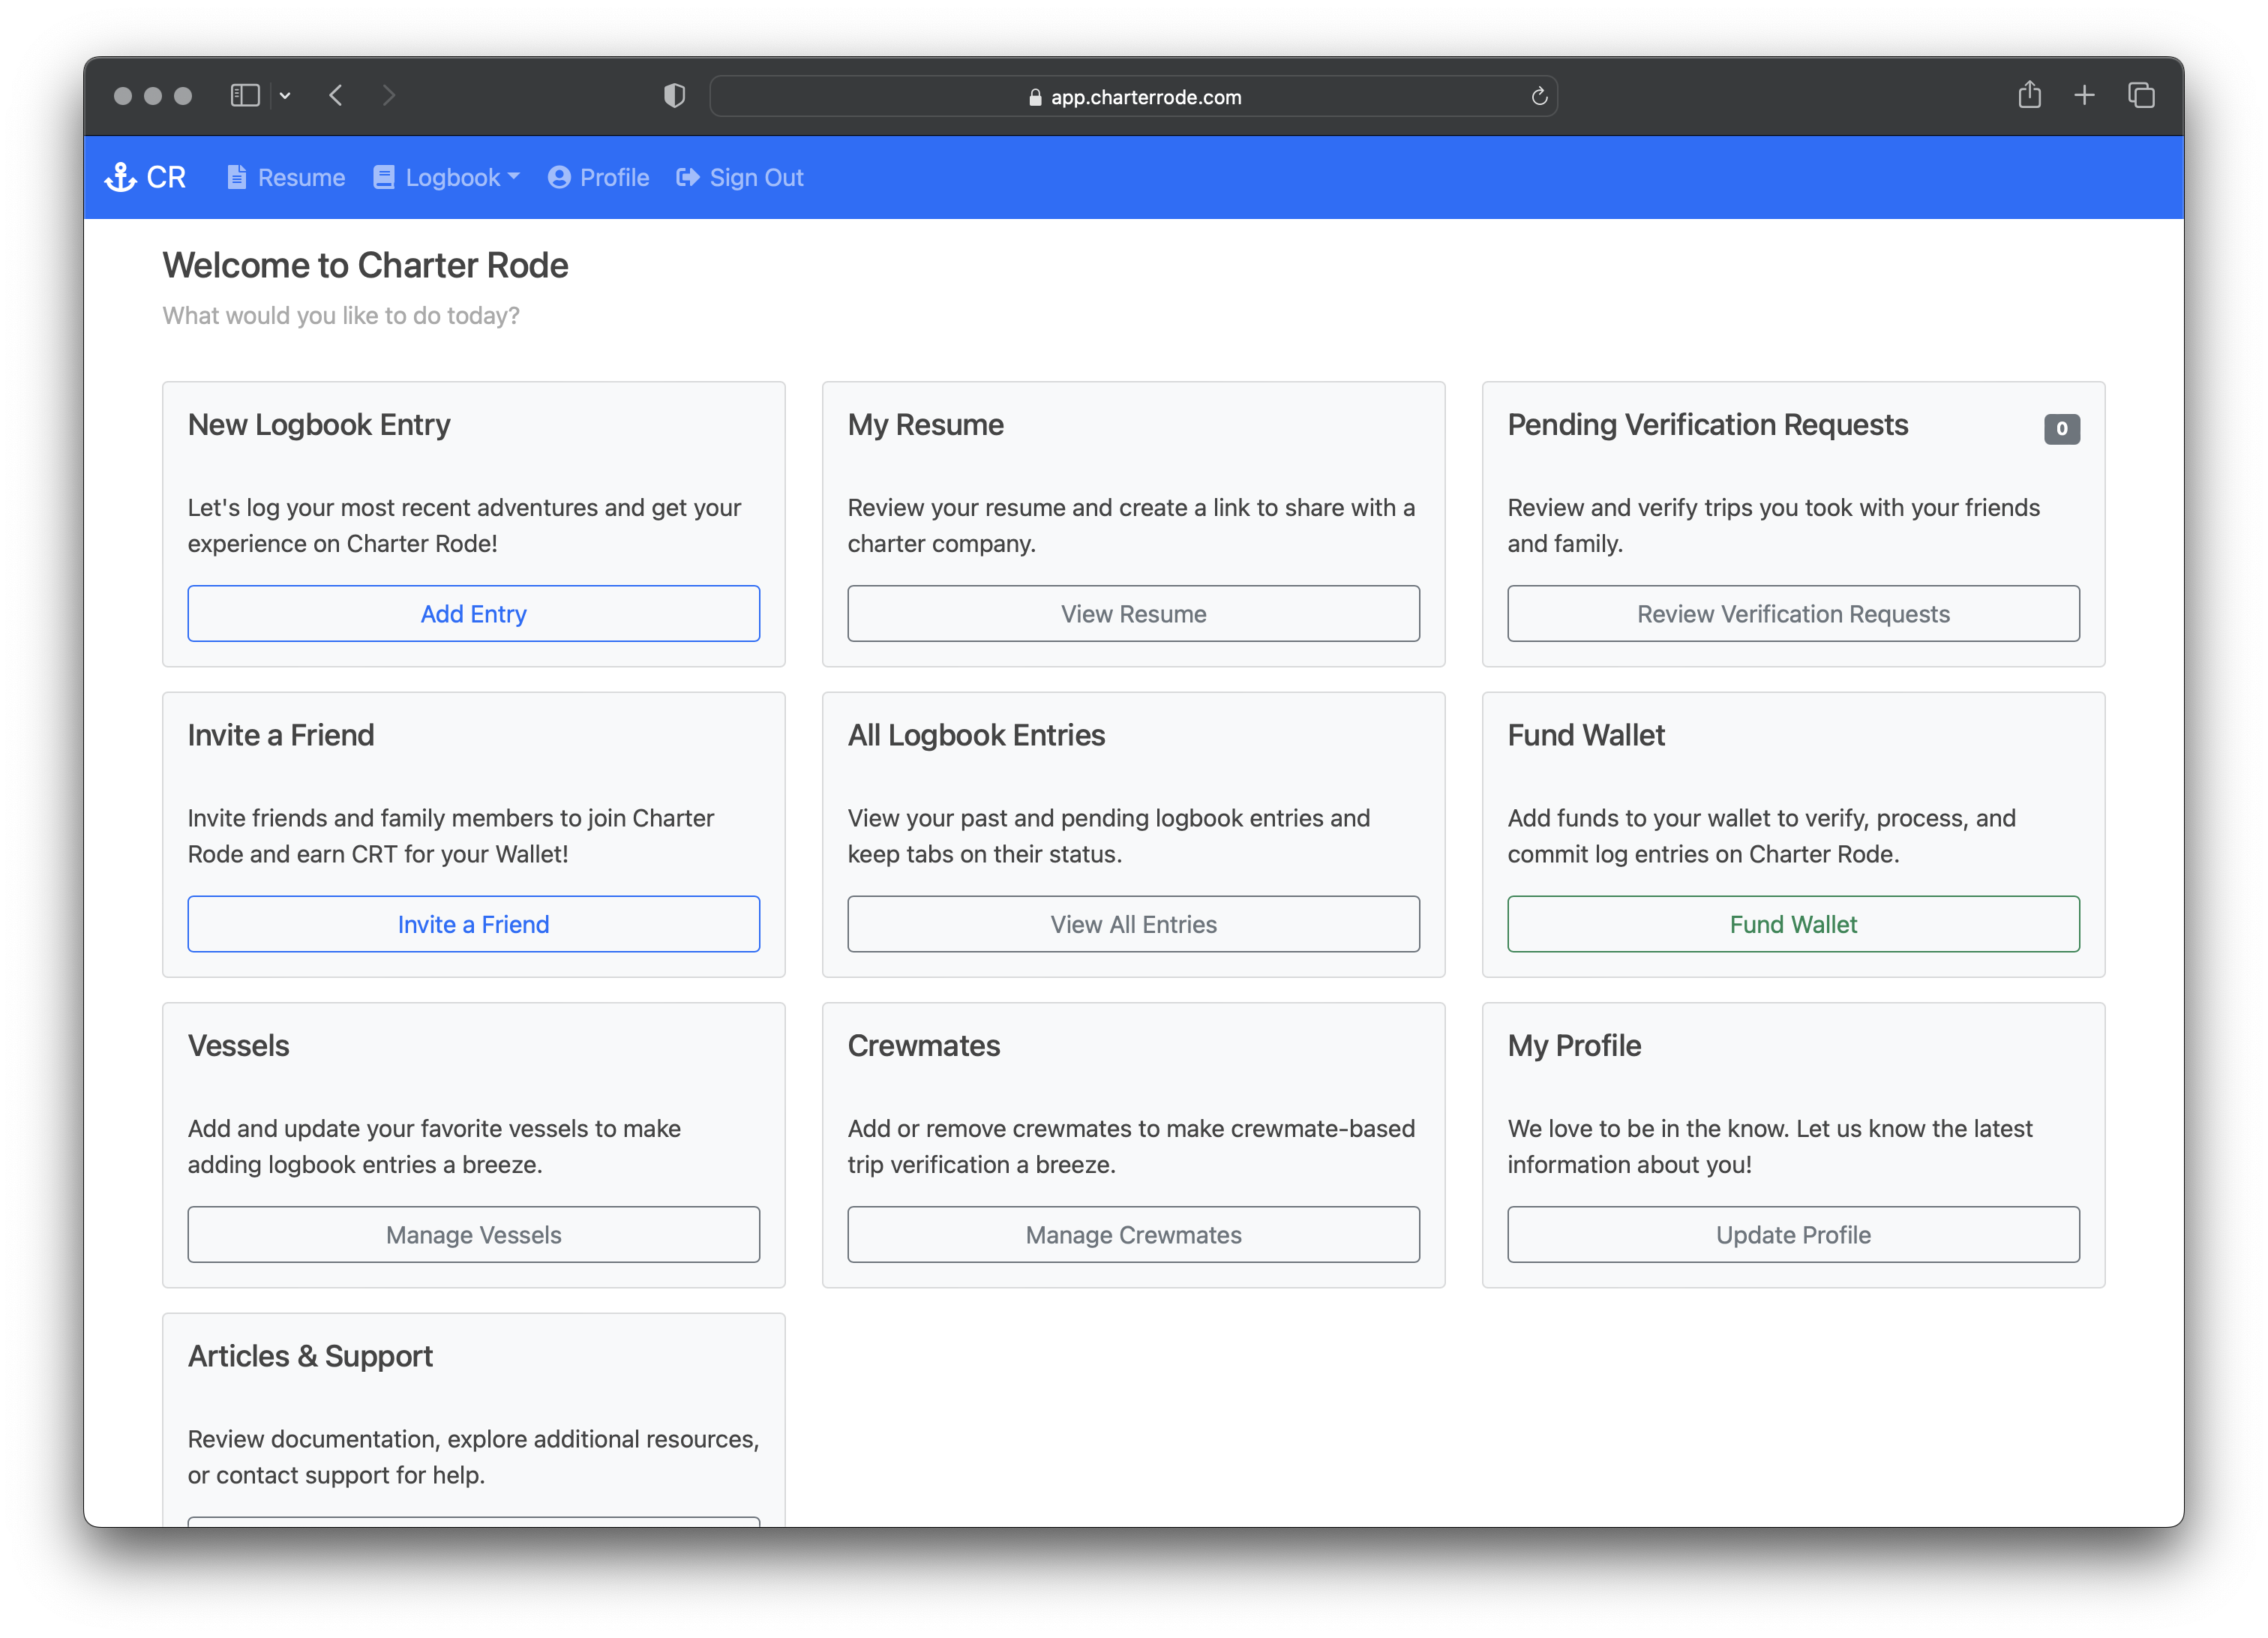2268x1638 pixels.
Task: Click 'Crewmates' card title
Action: (923, 1045)
